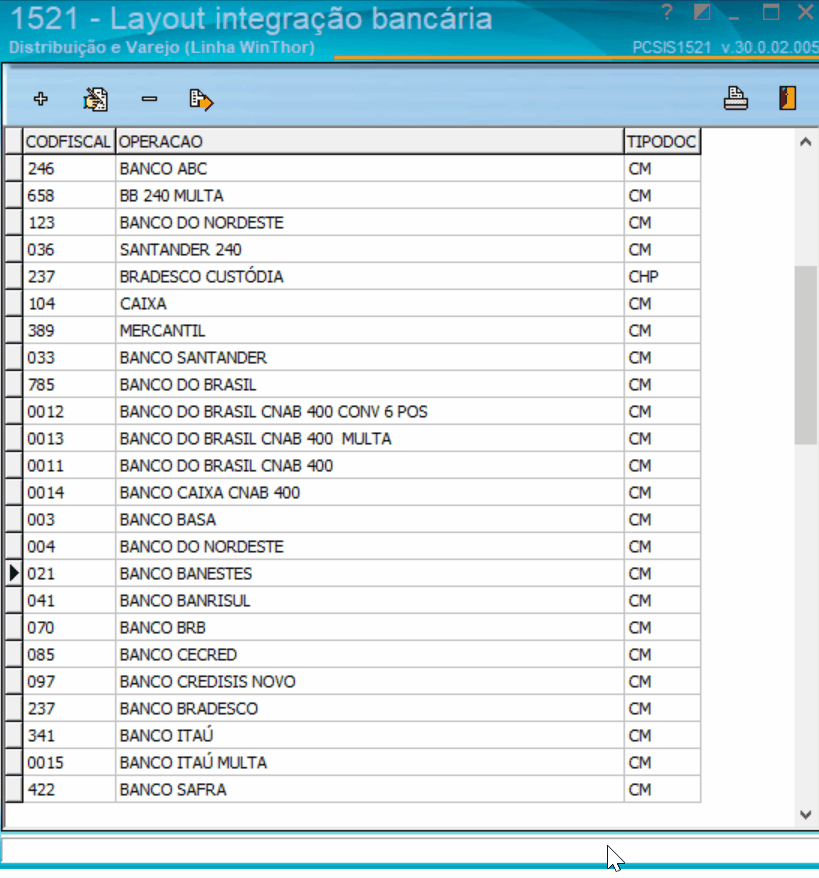Click code cell 0011
This screenshot has height=878, width=819.
point(69,465)
